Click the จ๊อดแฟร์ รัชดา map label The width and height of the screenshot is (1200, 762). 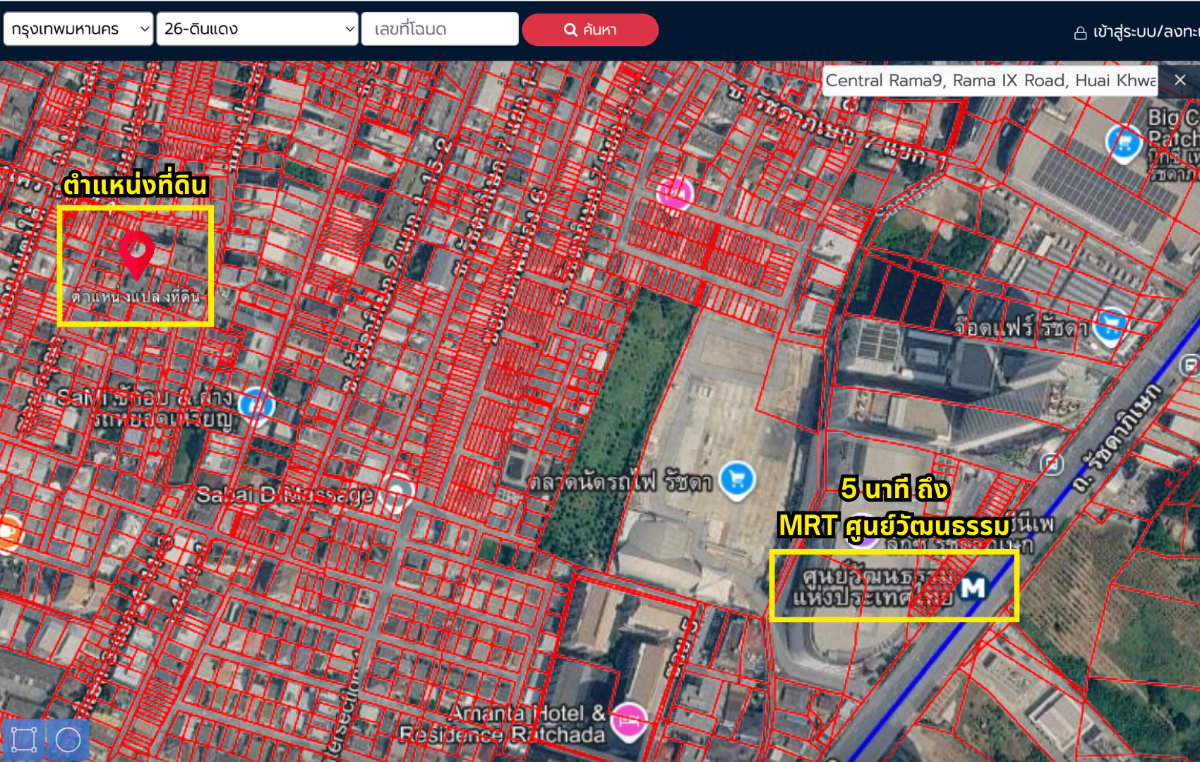click(x=1019, y=327)
